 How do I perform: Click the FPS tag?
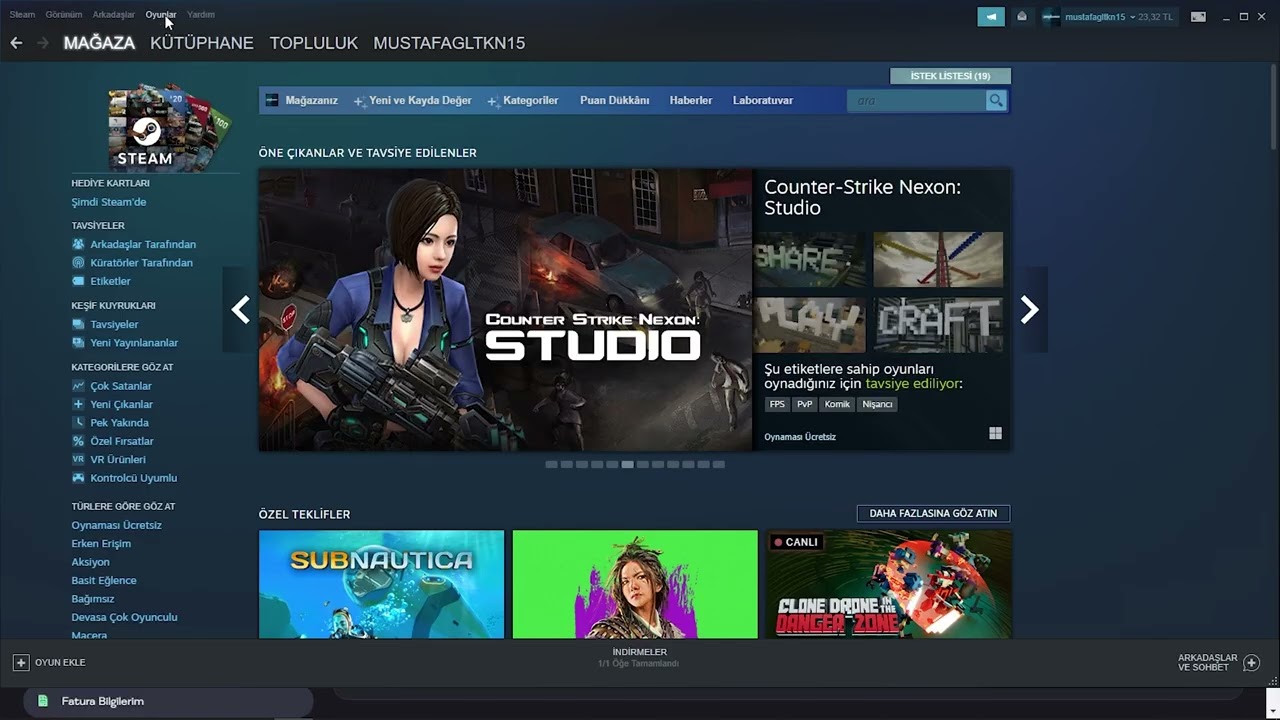pyautogui.click(x=777, y=404)
